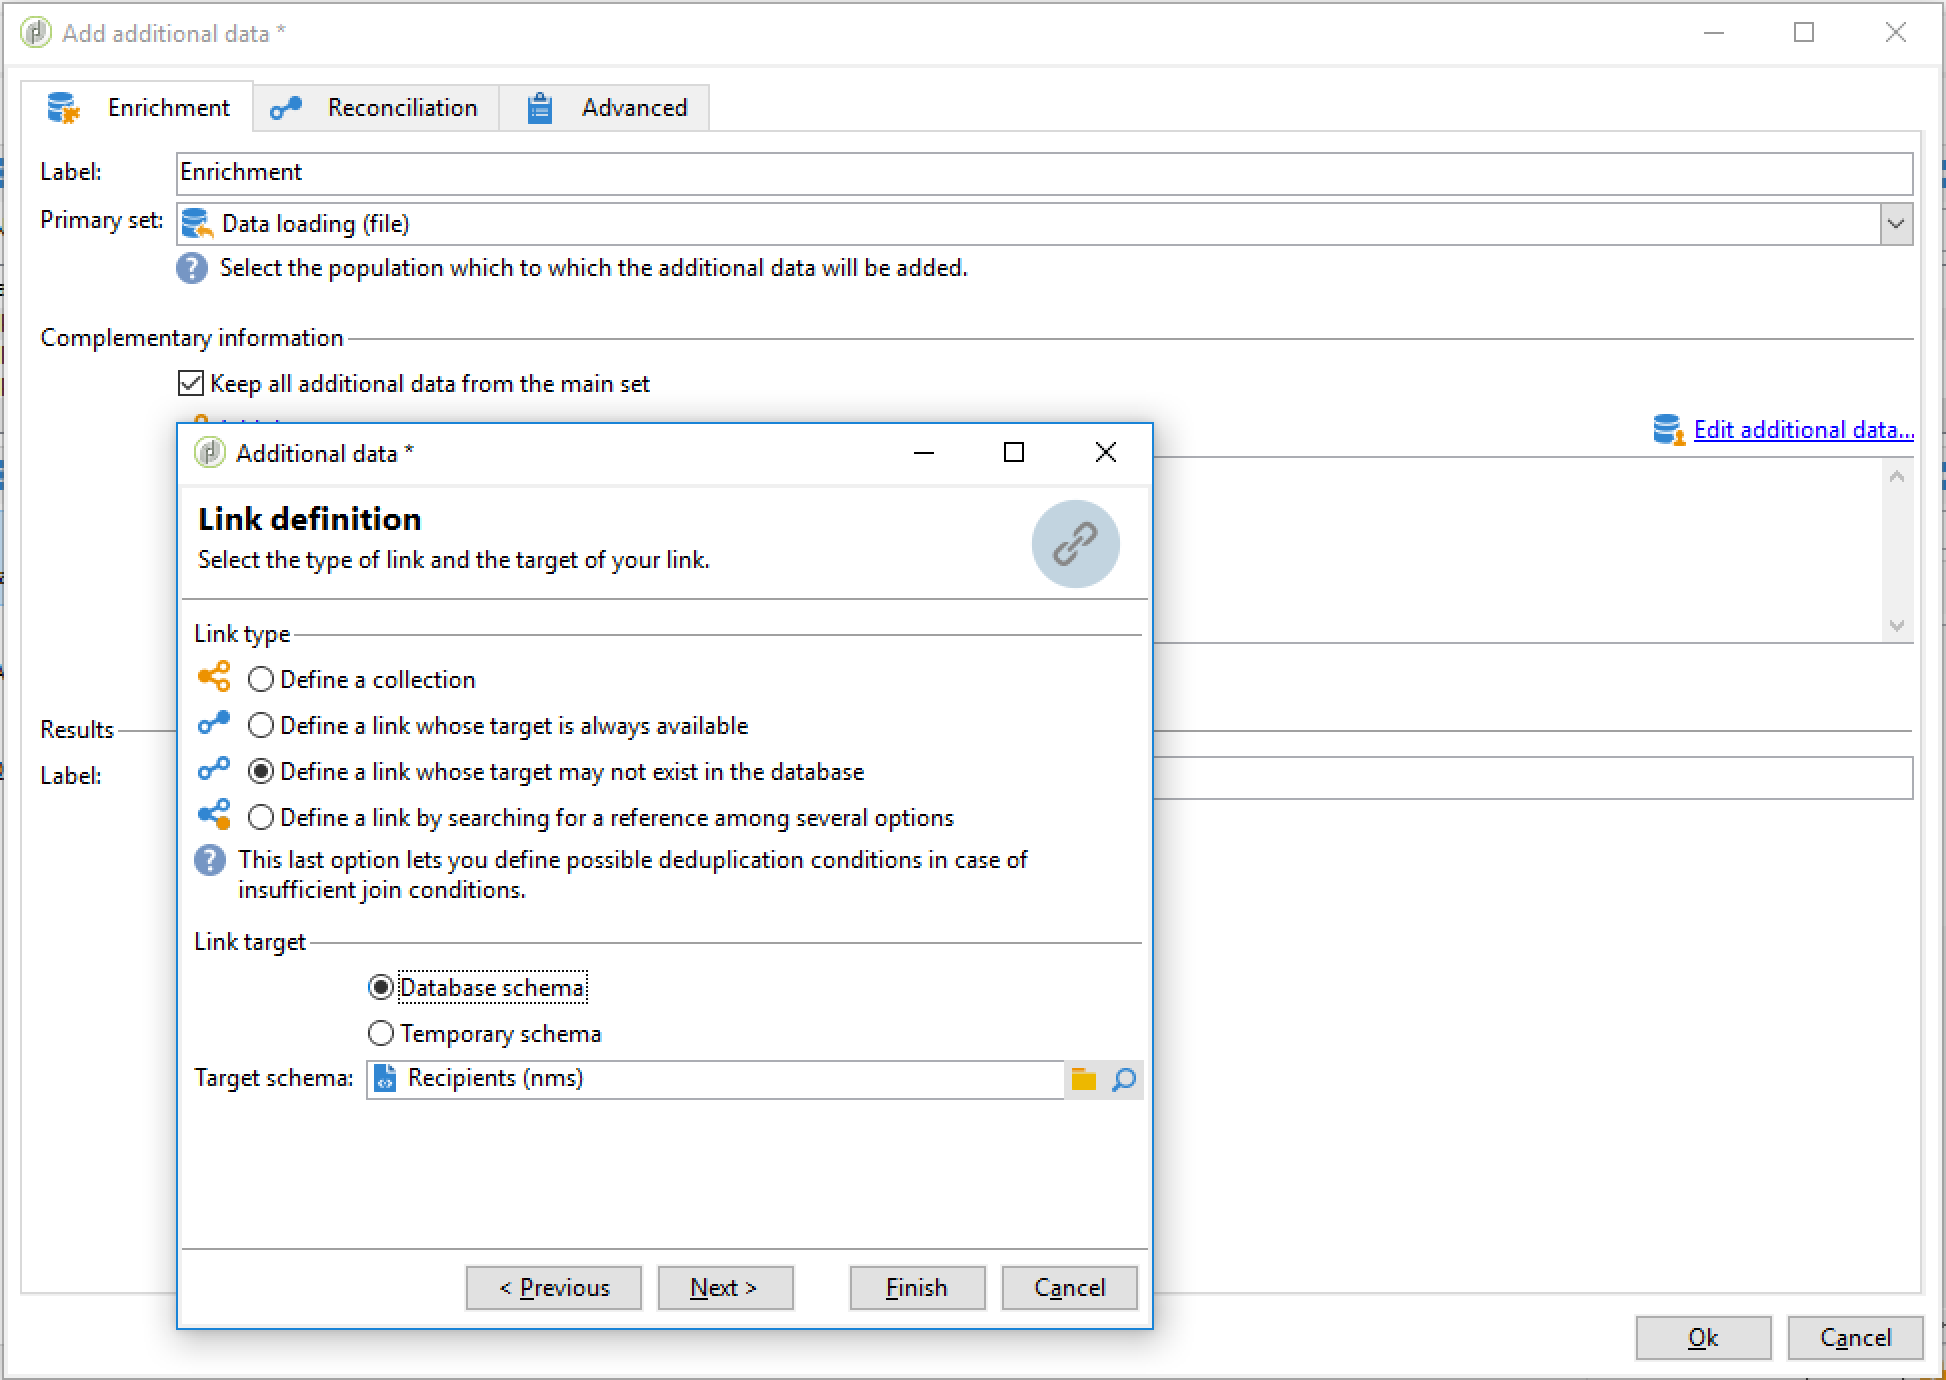Click the chain link icon in Link definition header

1075,544
